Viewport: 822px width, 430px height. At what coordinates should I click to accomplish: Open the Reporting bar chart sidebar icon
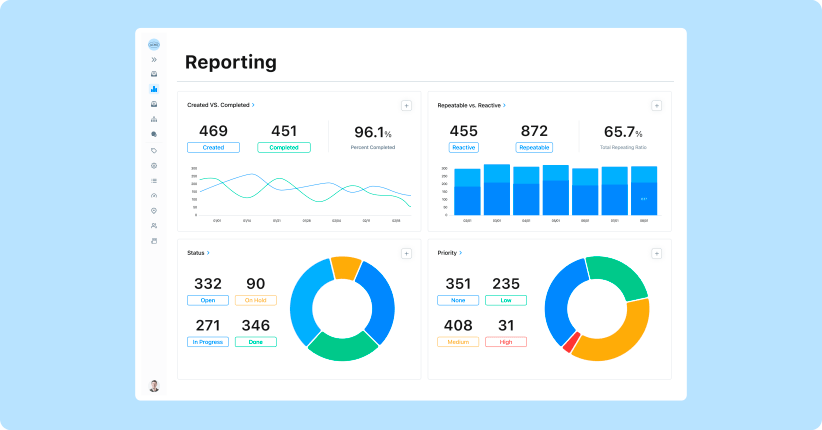pyautogui.click(x=154, y=89)
